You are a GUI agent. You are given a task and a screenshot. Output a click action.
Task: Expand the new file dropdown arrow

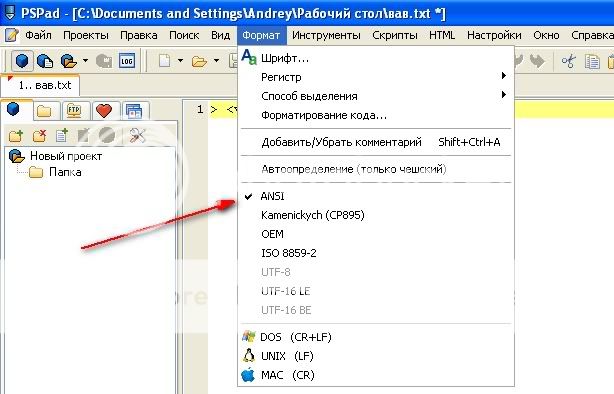click(180, 61)
